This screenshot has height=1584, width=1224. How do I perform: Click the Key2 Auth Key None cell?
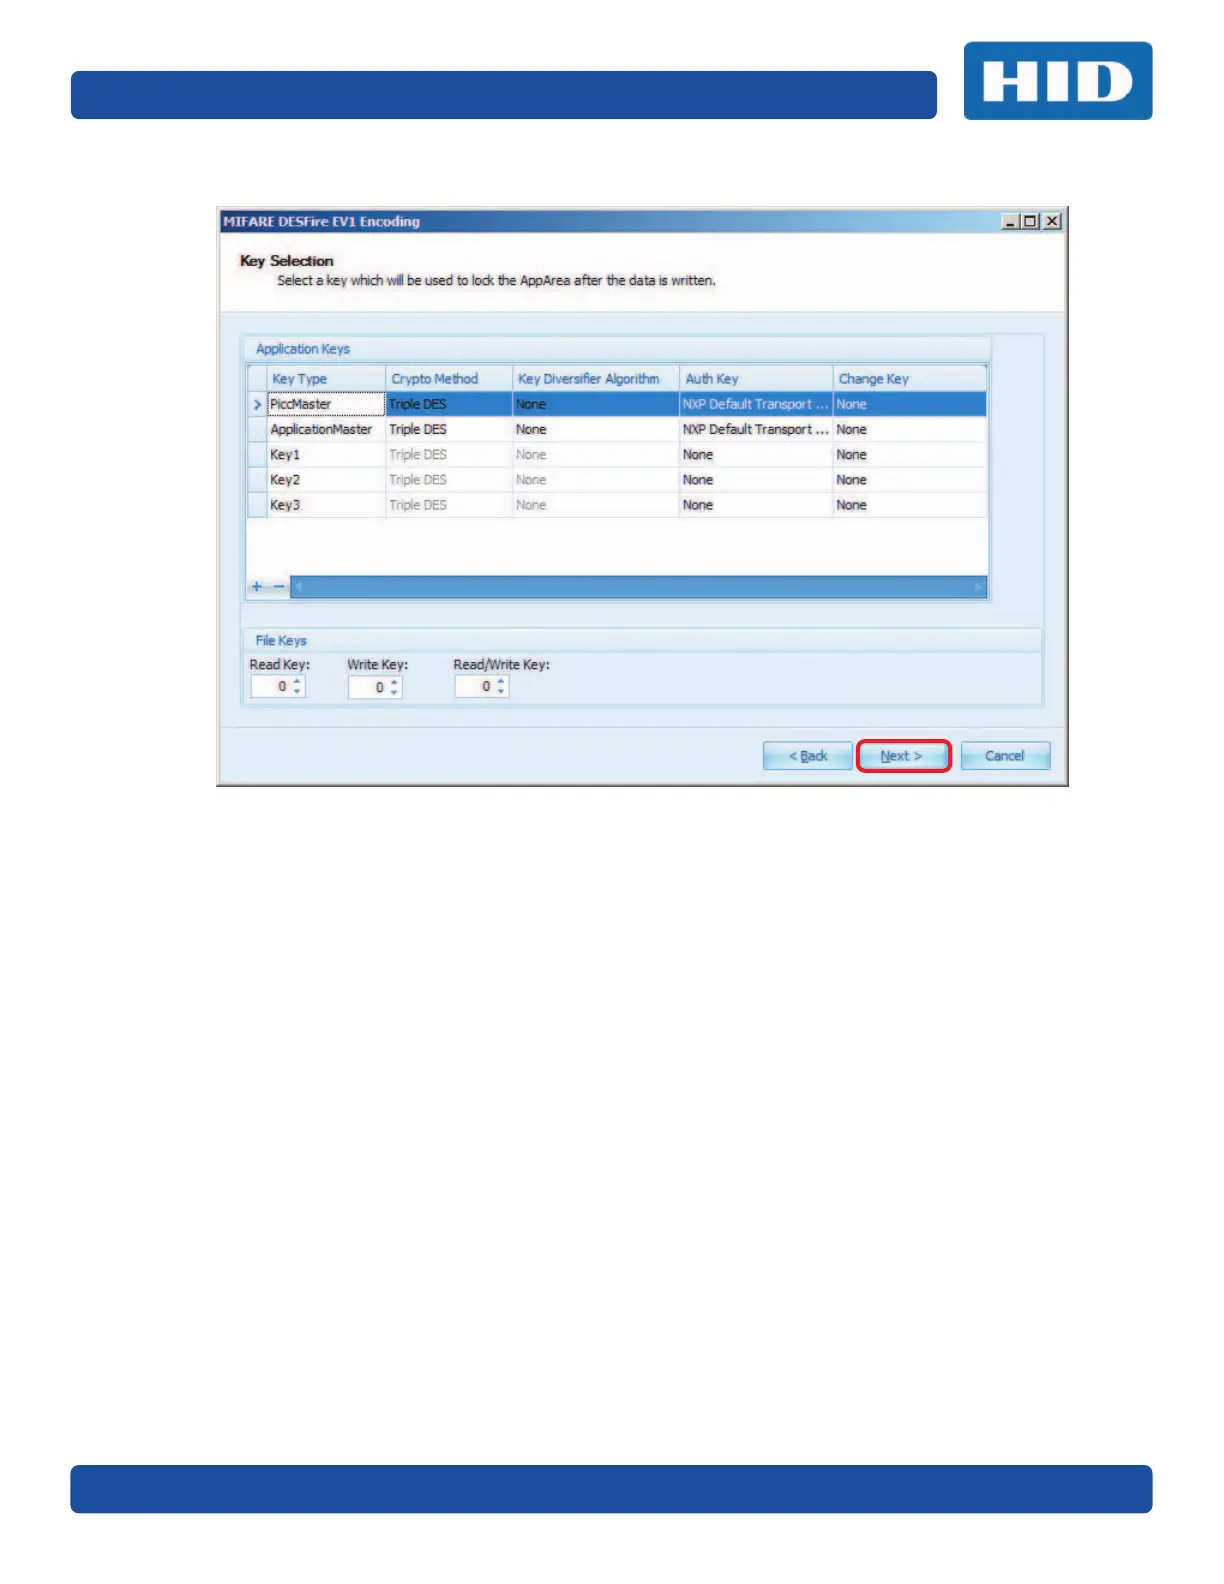click(756, 480)
